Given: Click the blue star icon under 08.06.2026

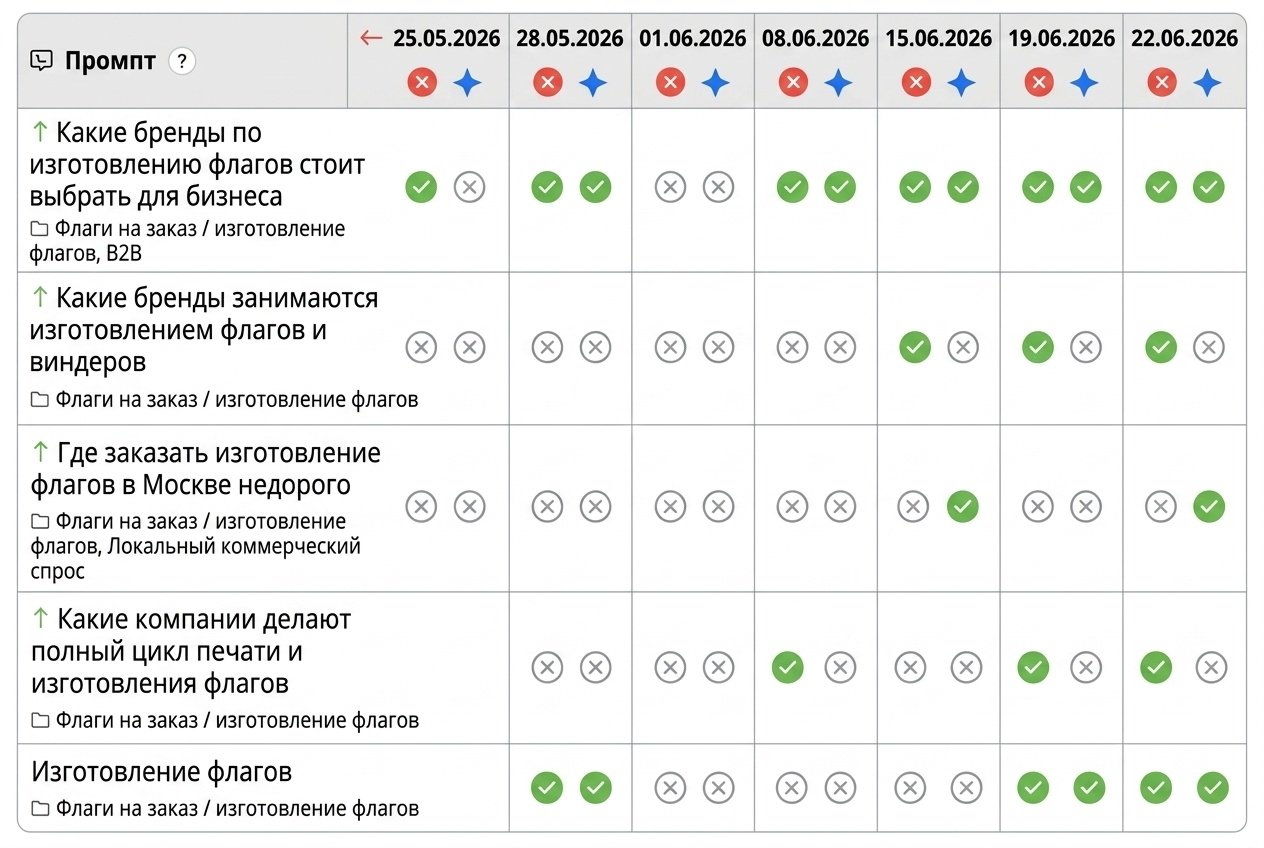Looking at the screenshot, I should tap(838, 82).
